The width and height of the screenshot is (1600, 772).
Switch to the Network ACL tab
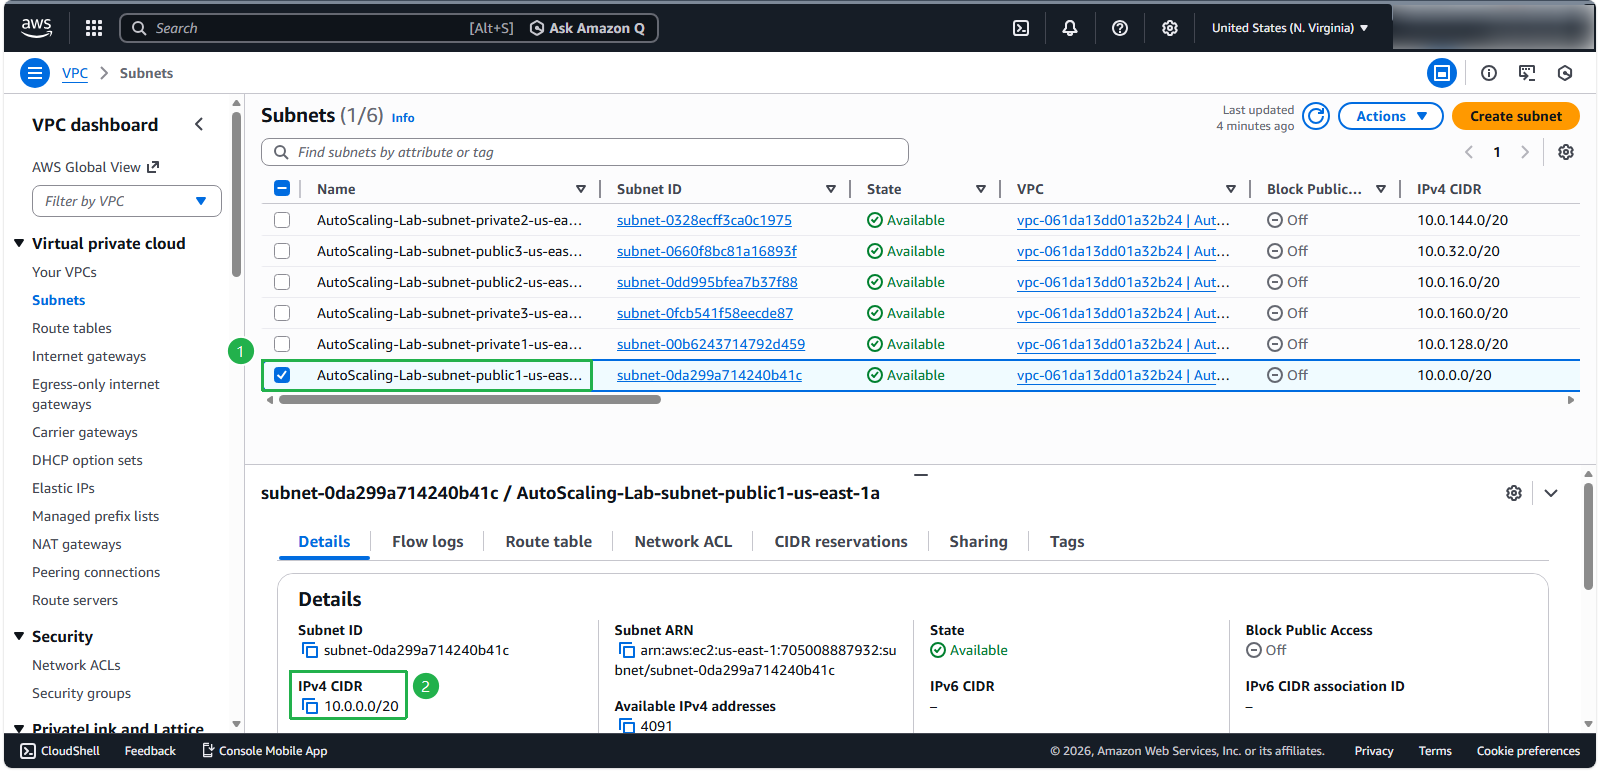coord(683,541)
